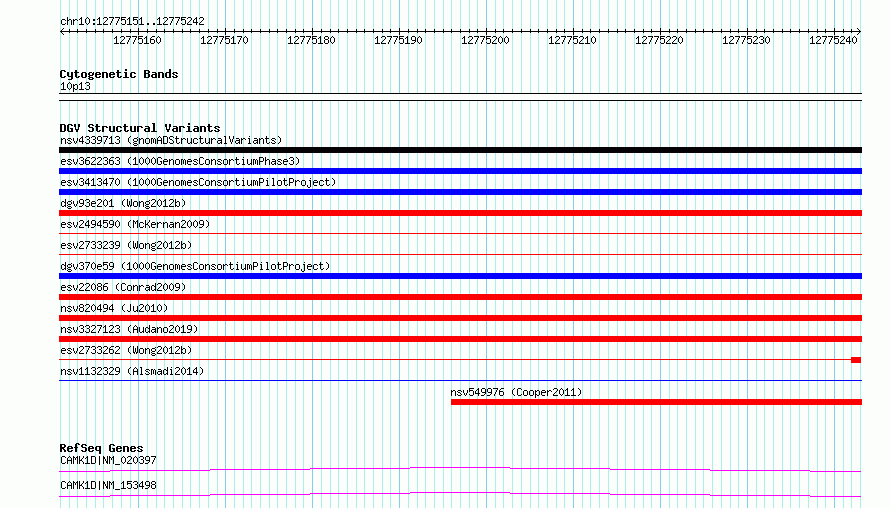Open variant nsv4339713 gnomADStructuralVariants label
Screen dimensions: 890x508
[171, 140]
